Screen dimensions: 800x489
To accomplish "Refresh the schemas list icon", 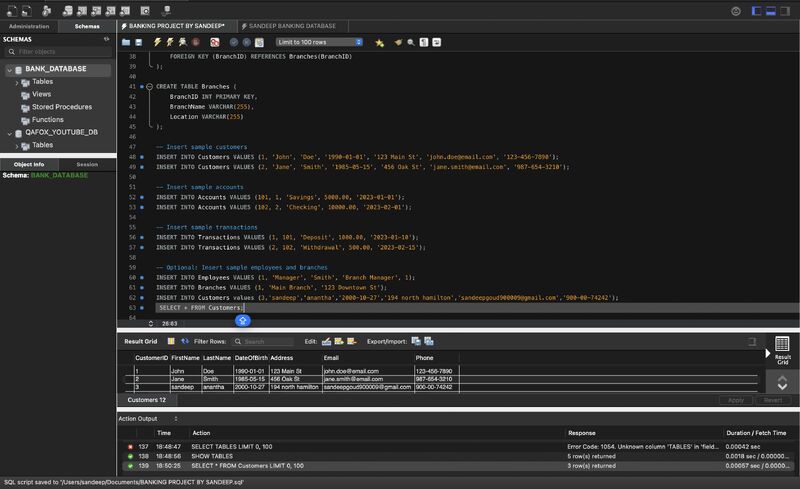I will pyautogui.click(x=106, y=39).
